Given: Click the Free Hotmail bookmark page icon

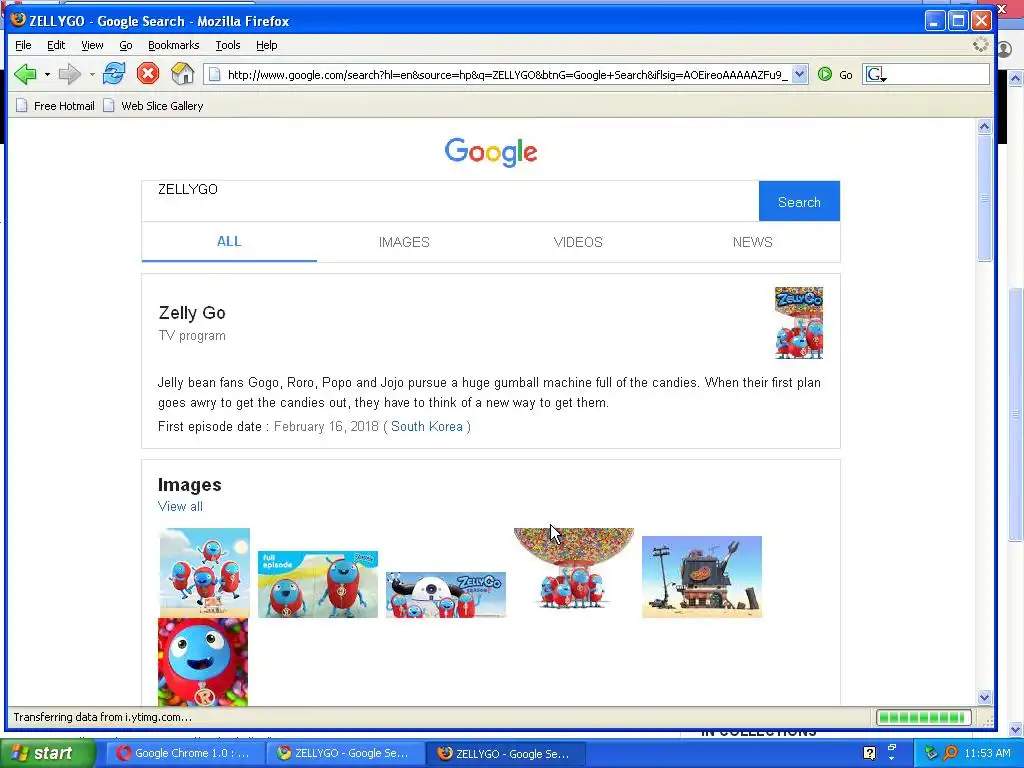Looking at the screenshot, I should click(22, 106).
